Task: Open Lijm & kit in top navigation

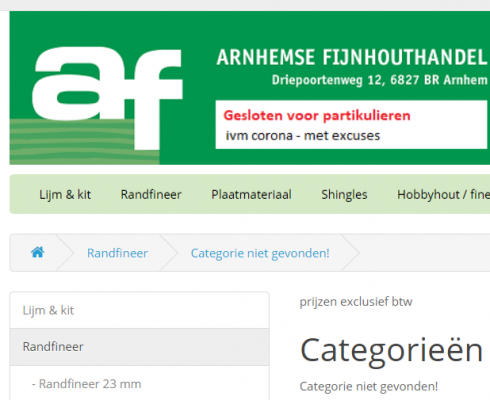Action: click(x=65, y=194)
